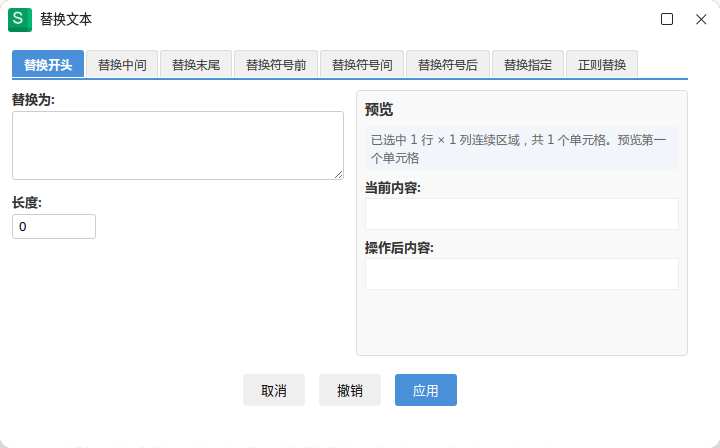Select the 替换末尾 tab

(196, 64)
